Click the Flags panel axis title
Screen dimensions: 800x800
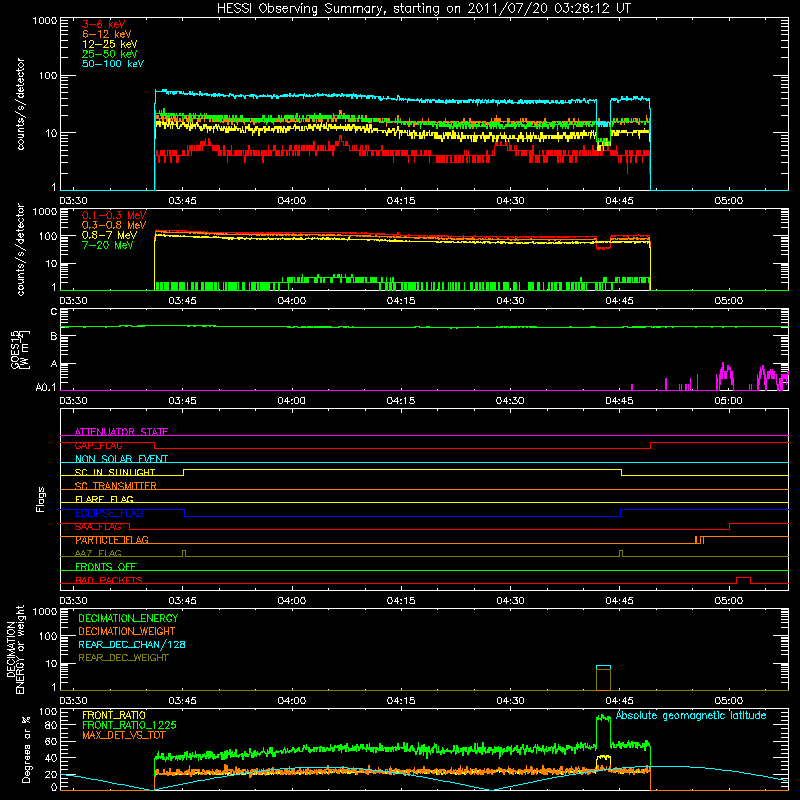point(40,499)
